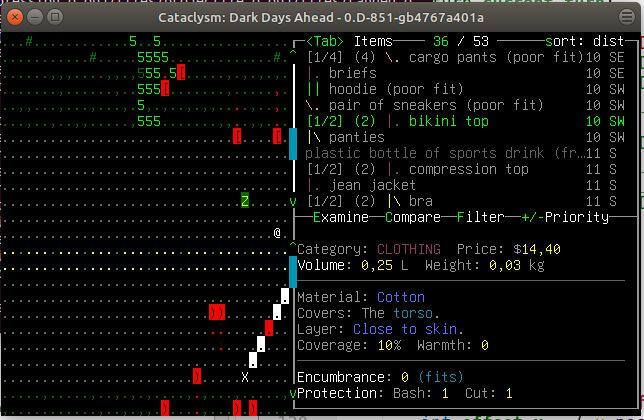The height and width of the screenshot is (420, 644).
Task: Click the Weight 0,03 kg value
Action: pos(517,265)
